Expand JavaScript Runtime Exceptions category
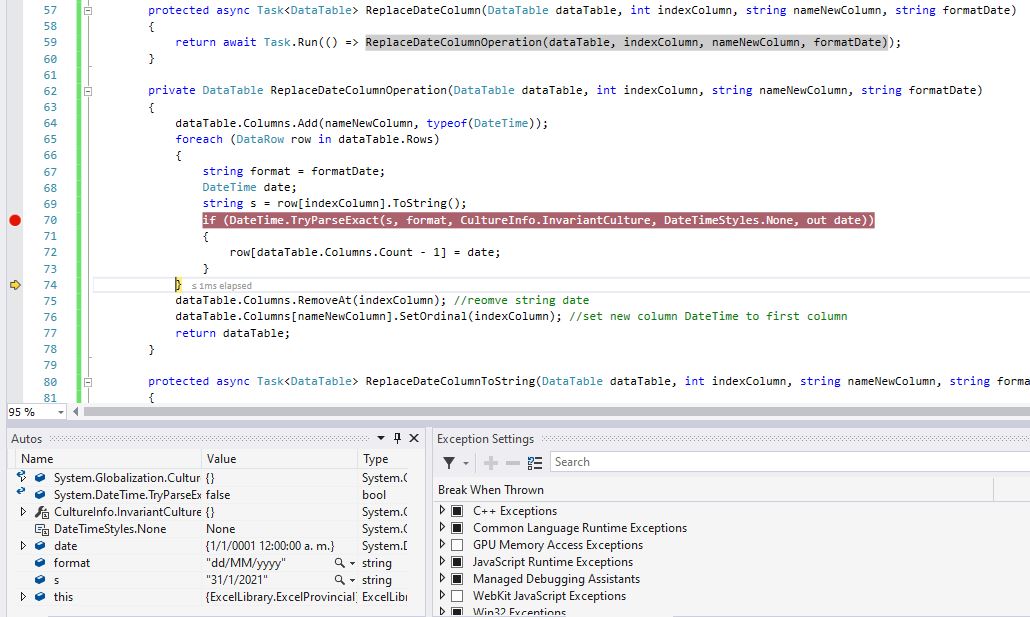 [442, 561]
